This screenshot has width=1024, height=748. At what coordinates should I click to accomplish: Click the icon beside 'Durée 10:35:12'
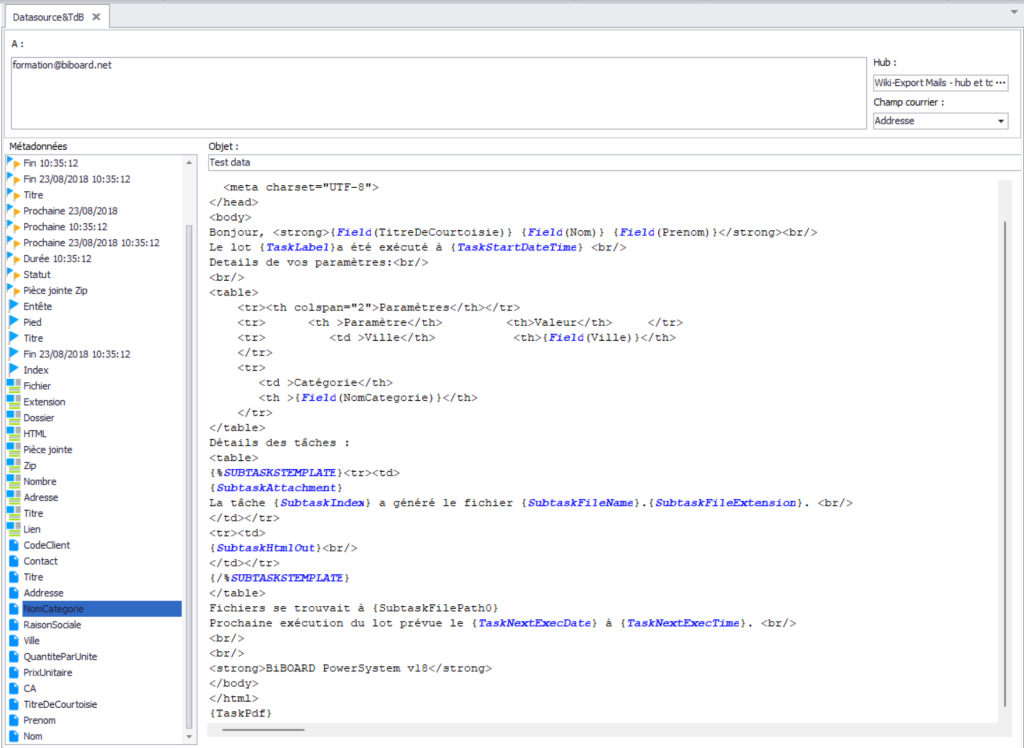coord(14,258)
